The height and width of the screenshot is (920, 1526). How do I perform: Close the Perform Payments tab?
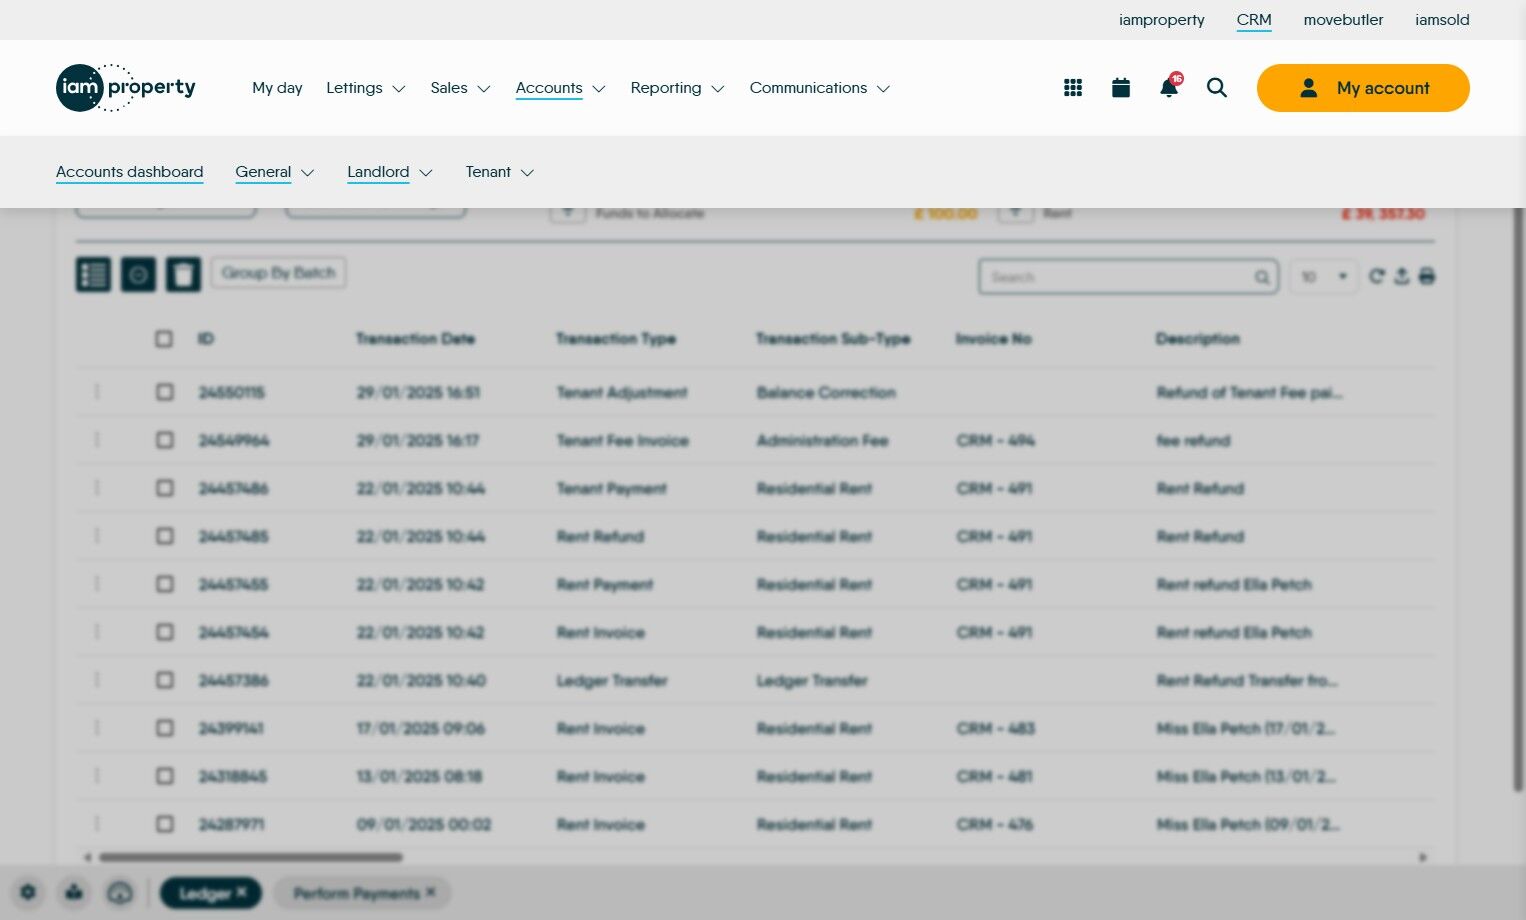coord(431,892)
